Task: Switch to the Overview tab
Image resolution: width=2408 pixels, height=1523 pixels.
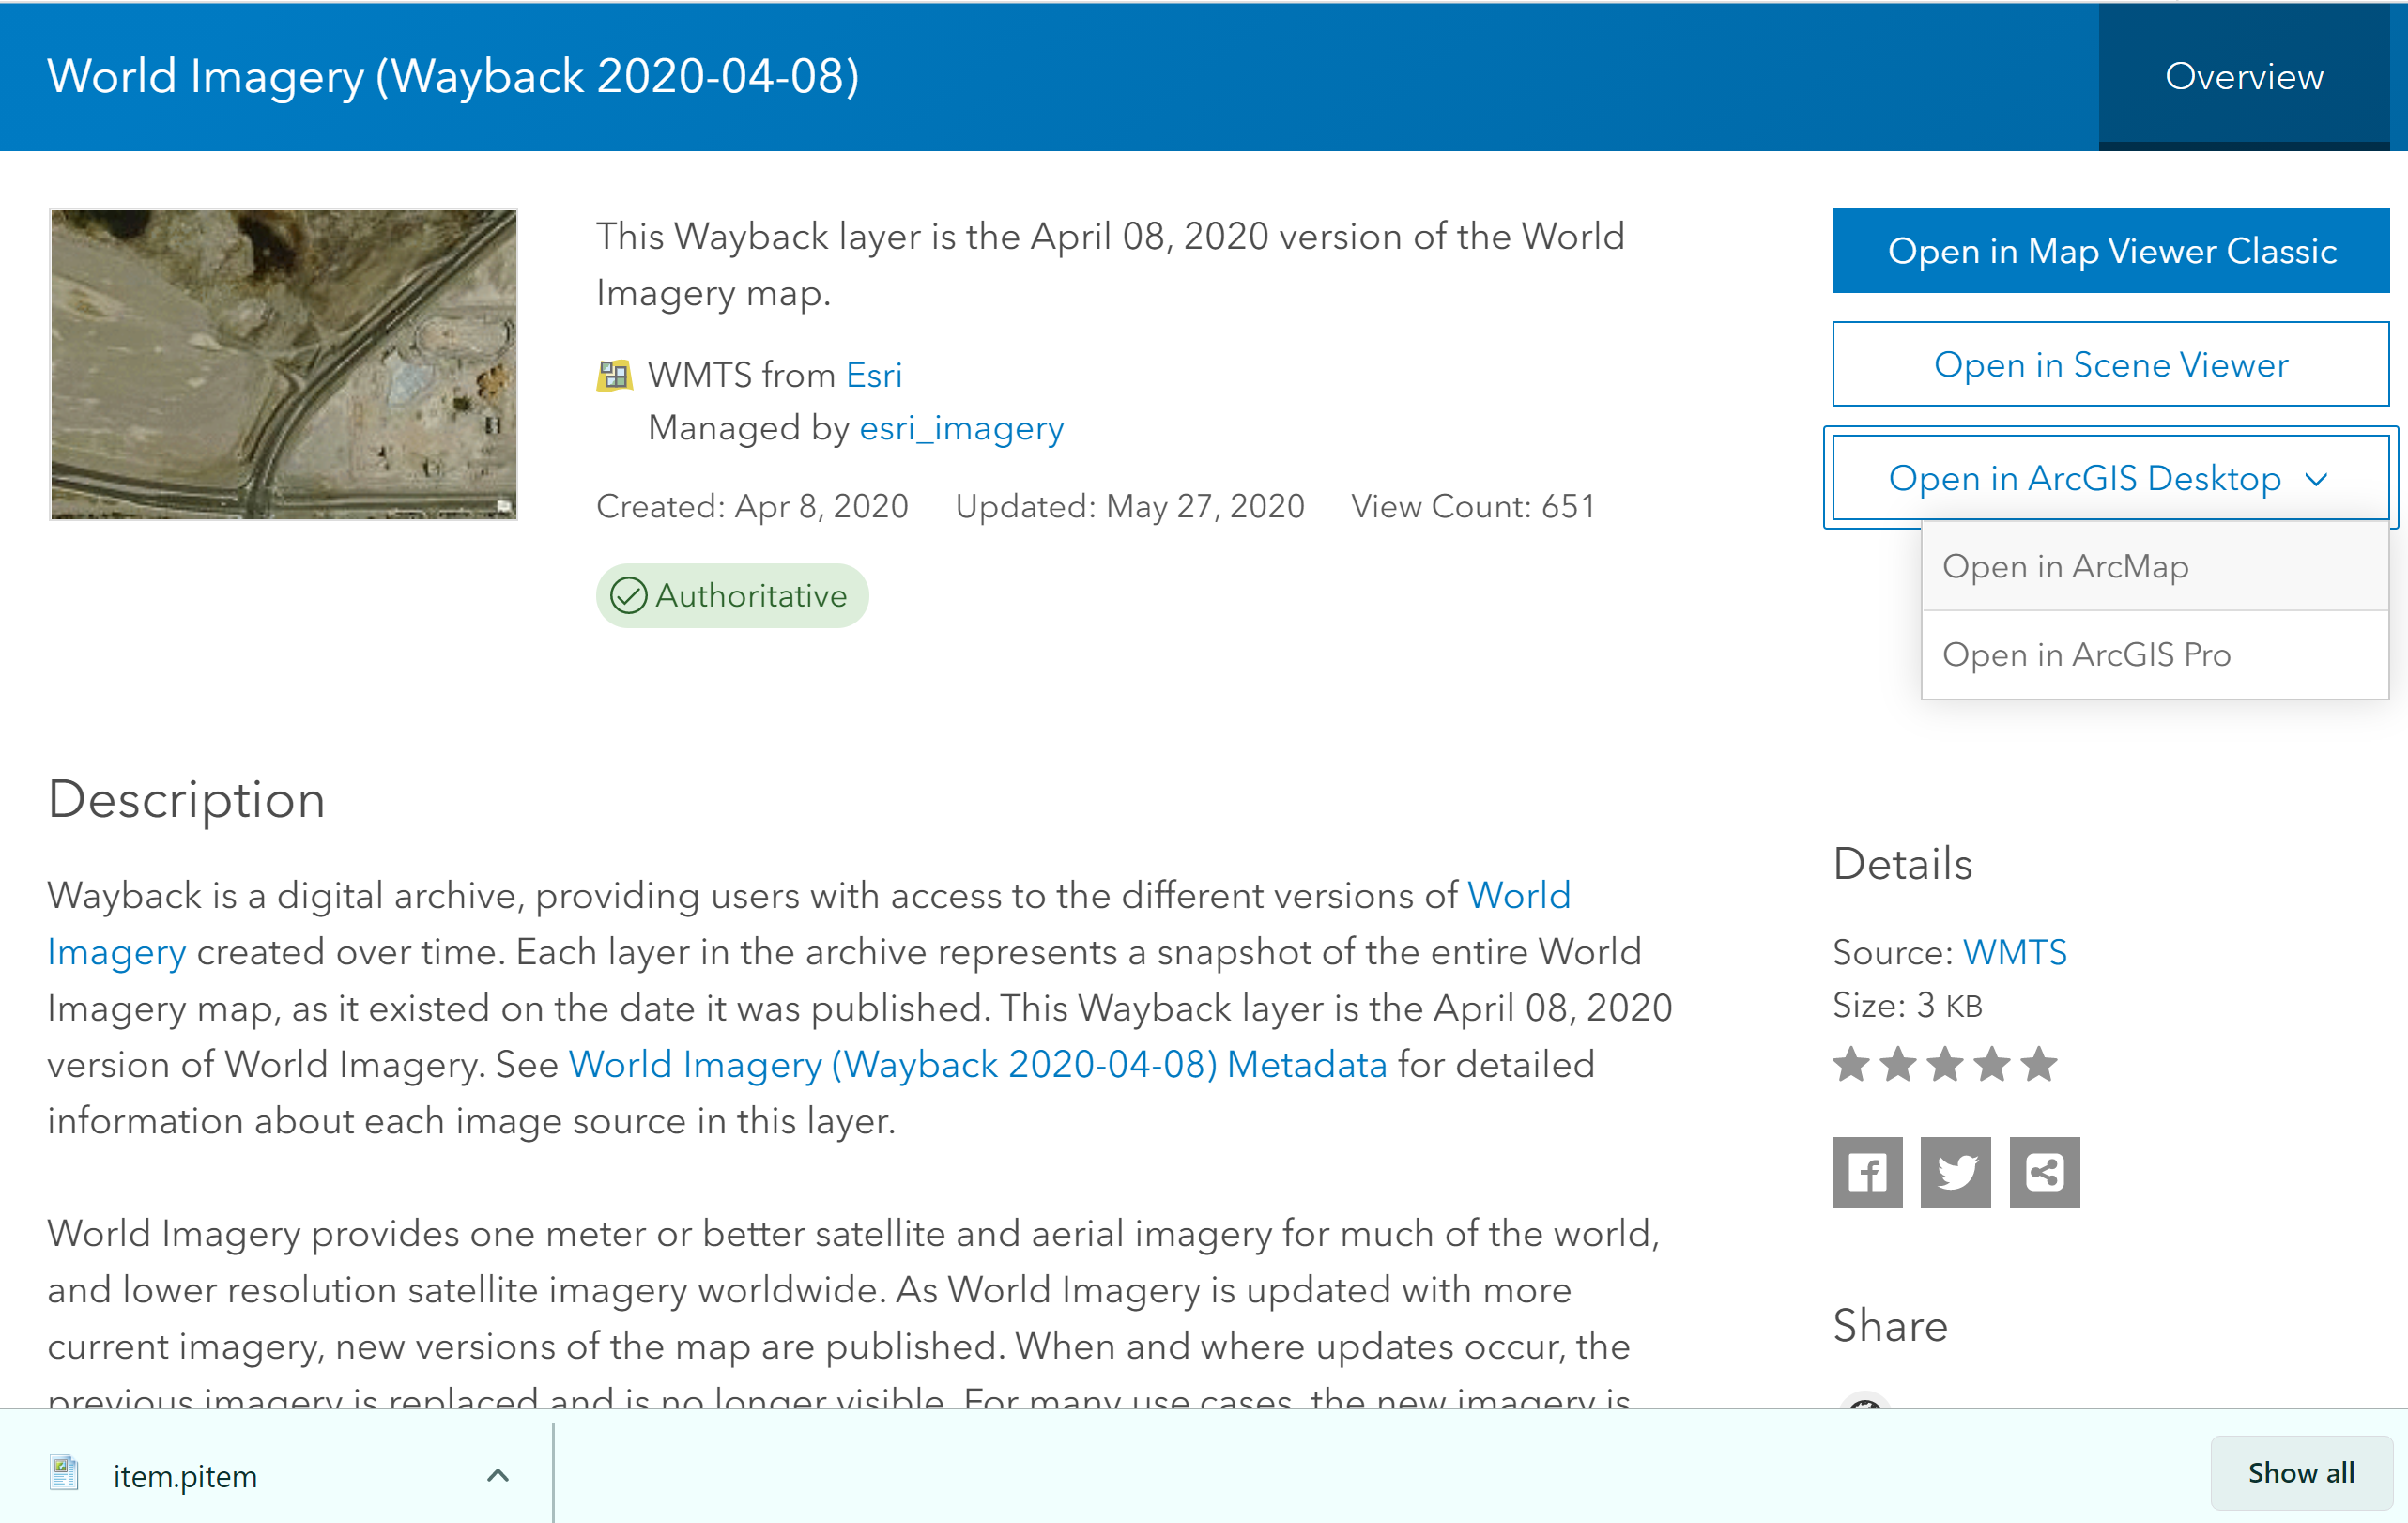Action: [2243, 77]
